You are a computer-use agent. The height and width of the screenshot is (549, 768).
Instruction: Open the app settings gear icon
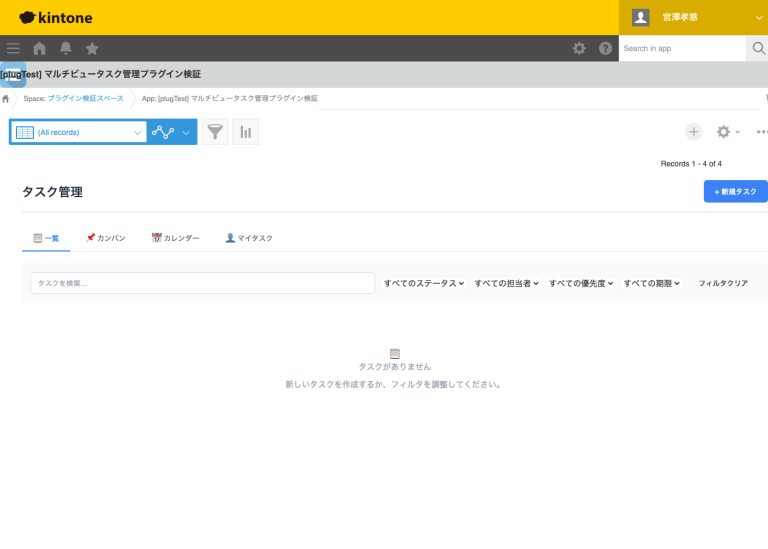pyautogui.click(x=723, y=132)
